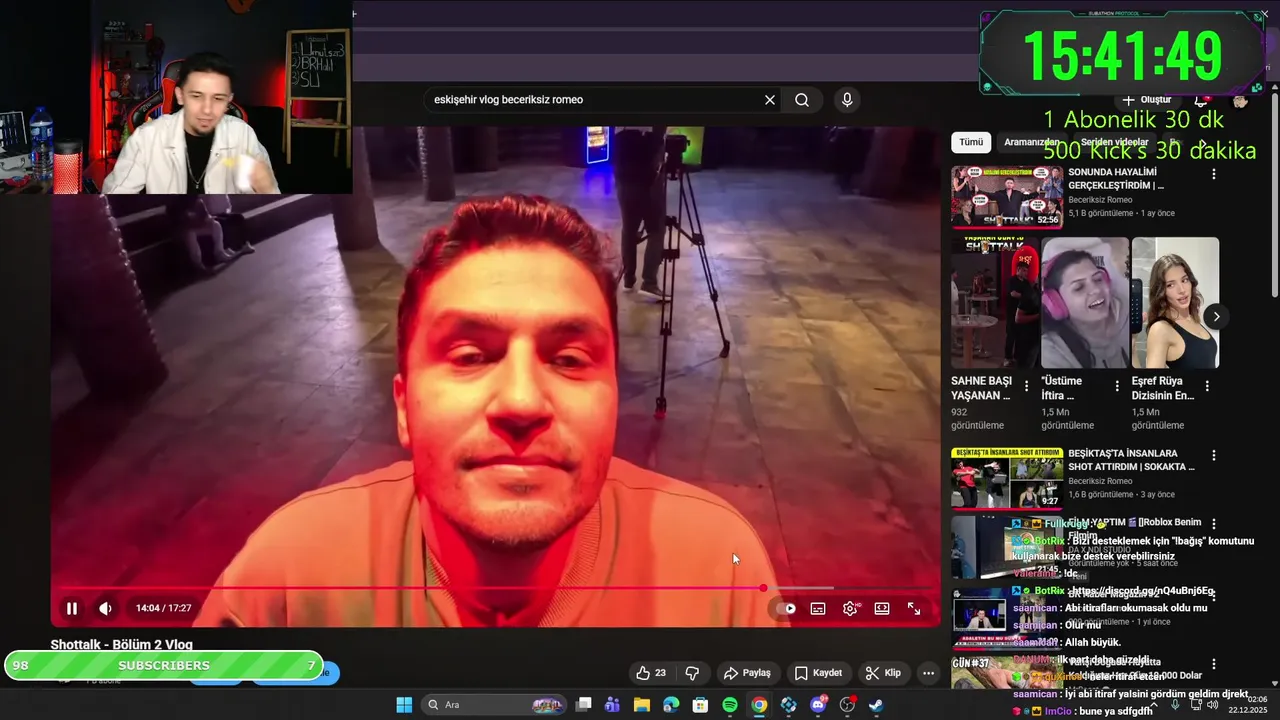
Task: Open the account avatar menu
Action: click(x=1241, y=100)
